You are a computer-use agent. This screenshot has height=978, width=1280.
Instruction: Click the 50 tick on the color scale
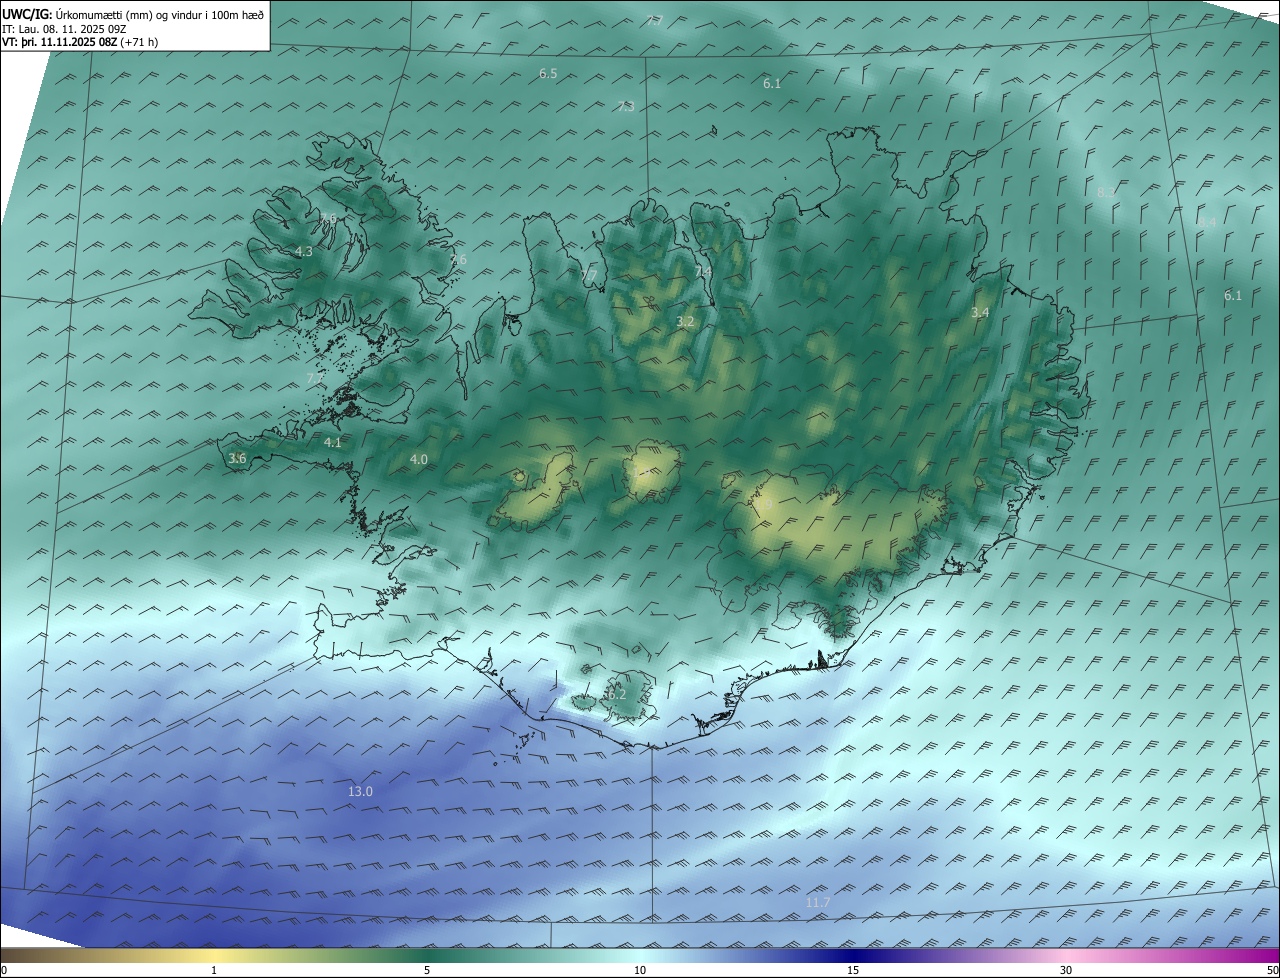tap(1272, 970)
